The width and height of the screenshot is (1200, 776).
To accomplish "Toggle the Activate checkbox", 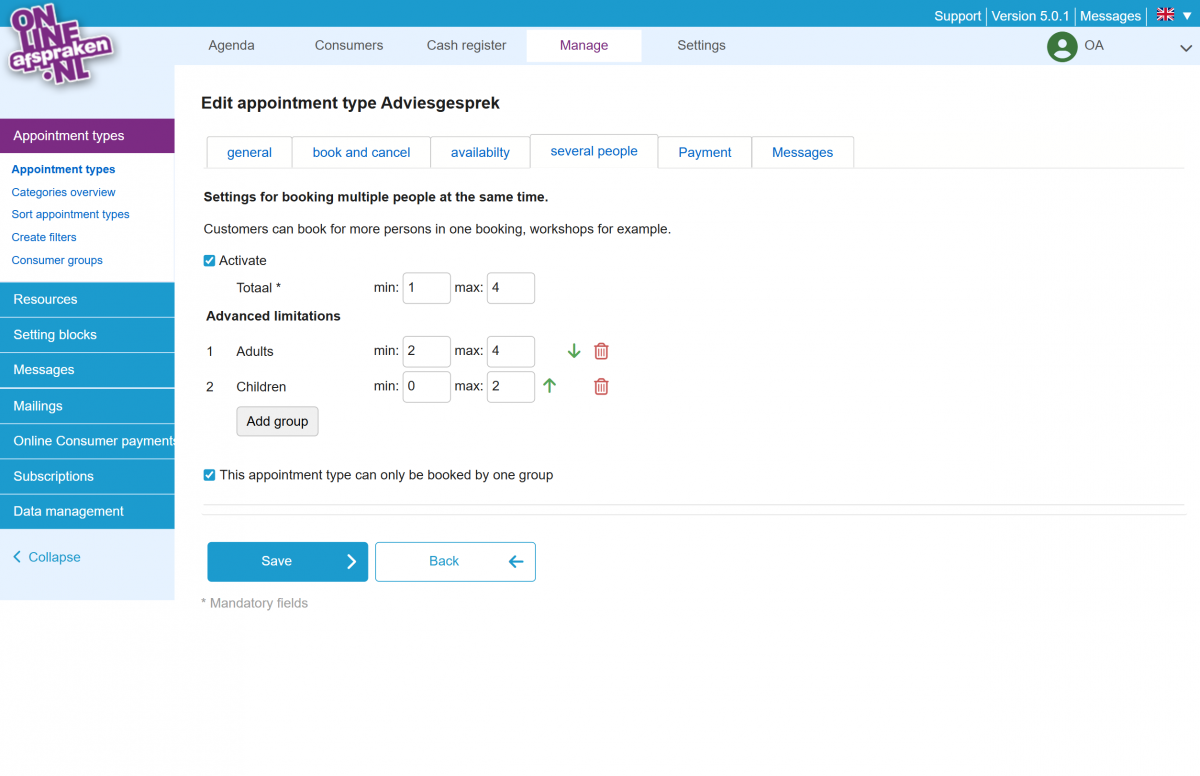I will coord(210,261).
